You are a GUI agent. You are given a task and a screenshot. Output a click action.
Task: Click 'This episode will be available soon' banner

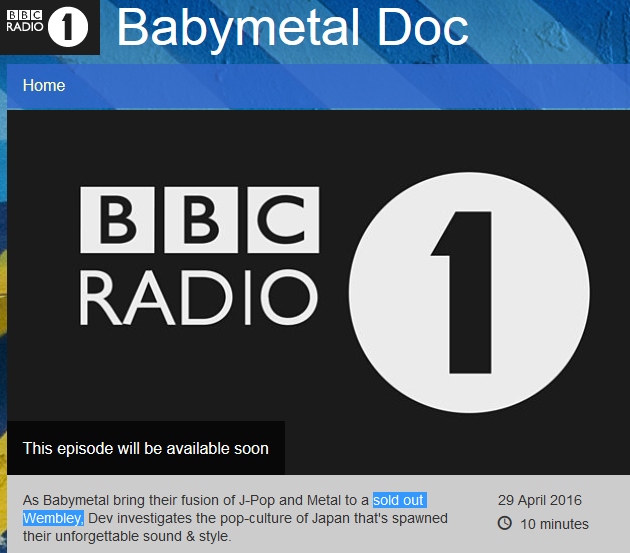click(146, 448)
